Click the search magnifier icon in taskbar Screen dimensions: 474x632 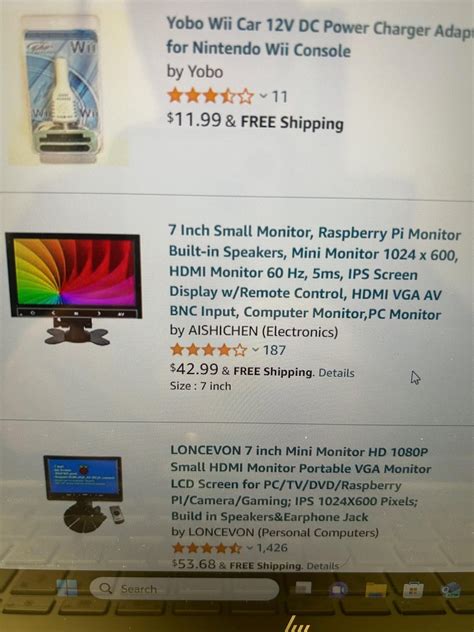pos(105,588)
